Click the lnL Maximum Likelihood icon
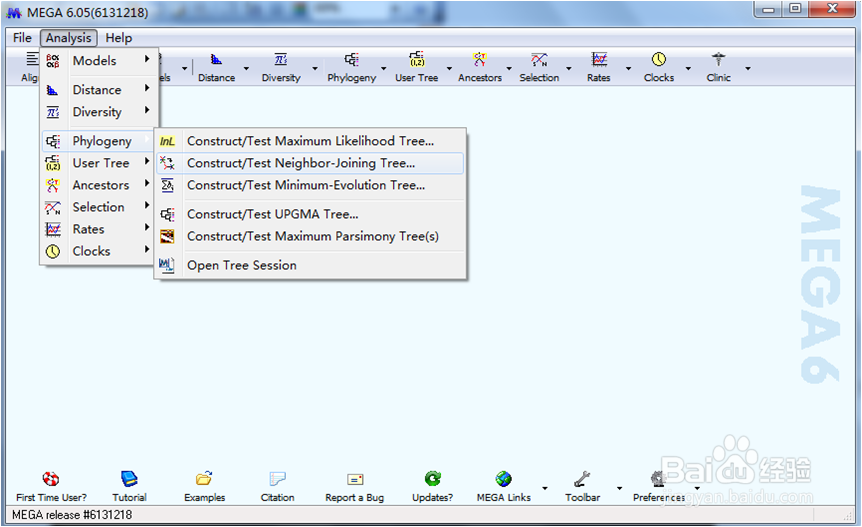862x527 pixels. (167, 141)
